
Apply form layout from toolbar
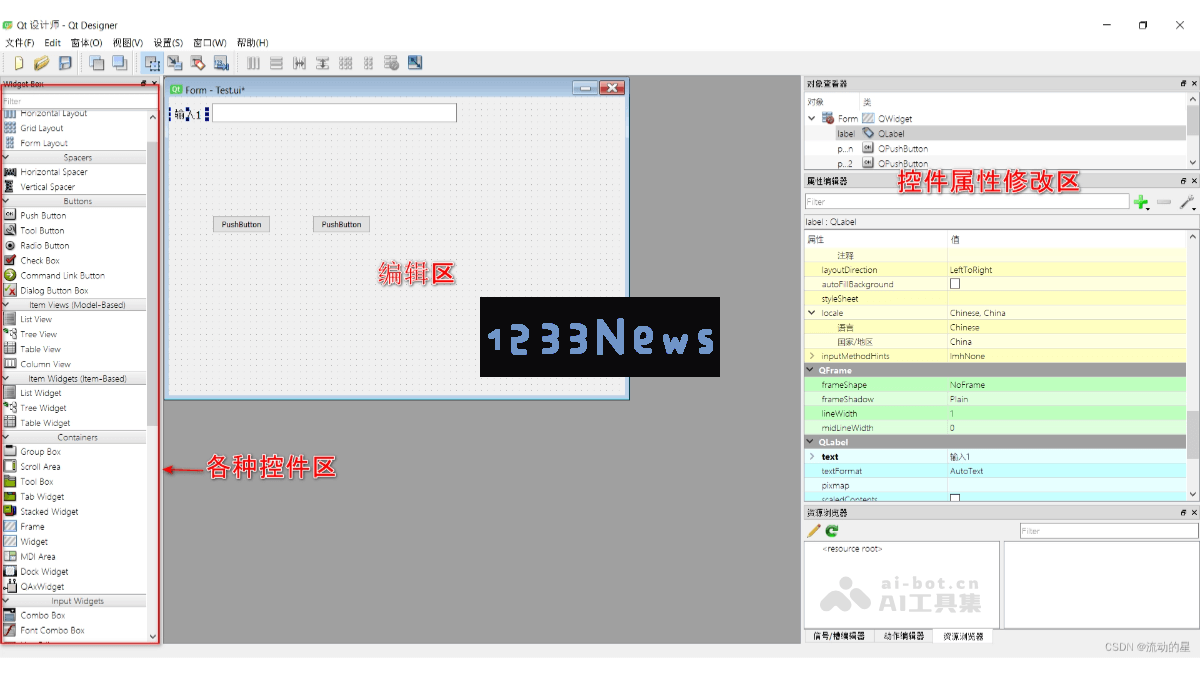coord(369,63)
